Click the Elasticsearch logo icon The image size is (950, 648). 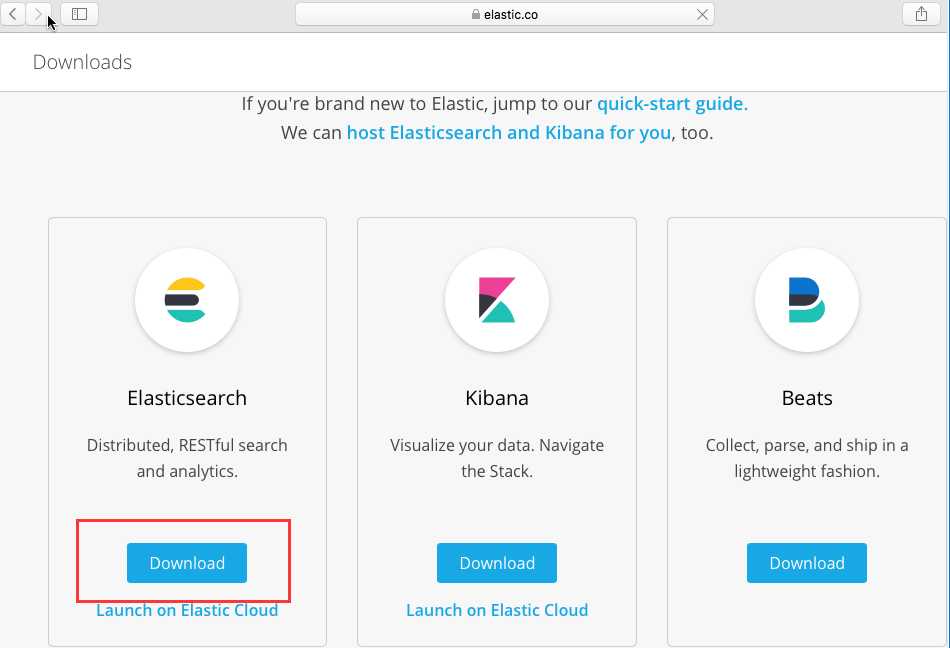click(x=186, y=300)
